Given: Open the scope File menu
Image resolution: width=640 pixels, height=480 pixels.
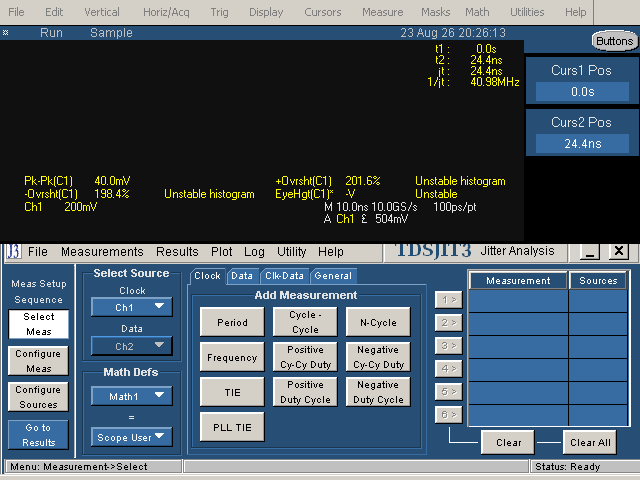Looking at the screenshot, I should coord(16,12).
